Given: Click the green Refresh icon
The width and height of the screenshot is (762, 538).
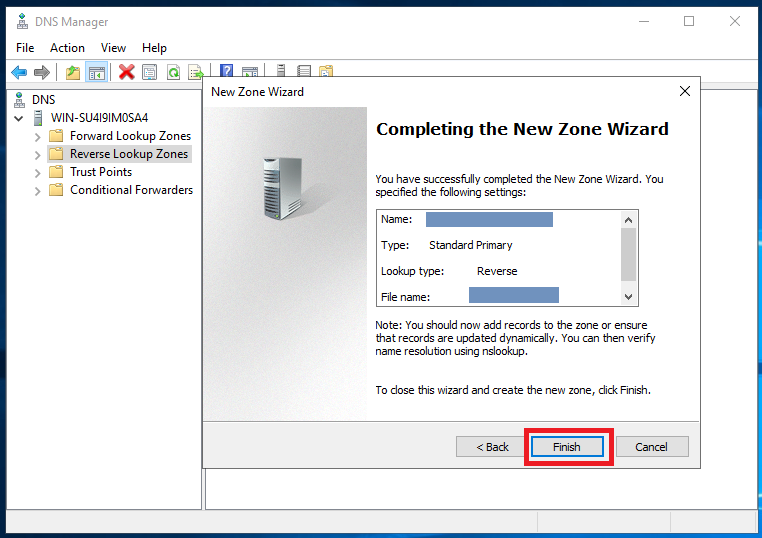Looking at the screenshot, I should coord(173,72).
